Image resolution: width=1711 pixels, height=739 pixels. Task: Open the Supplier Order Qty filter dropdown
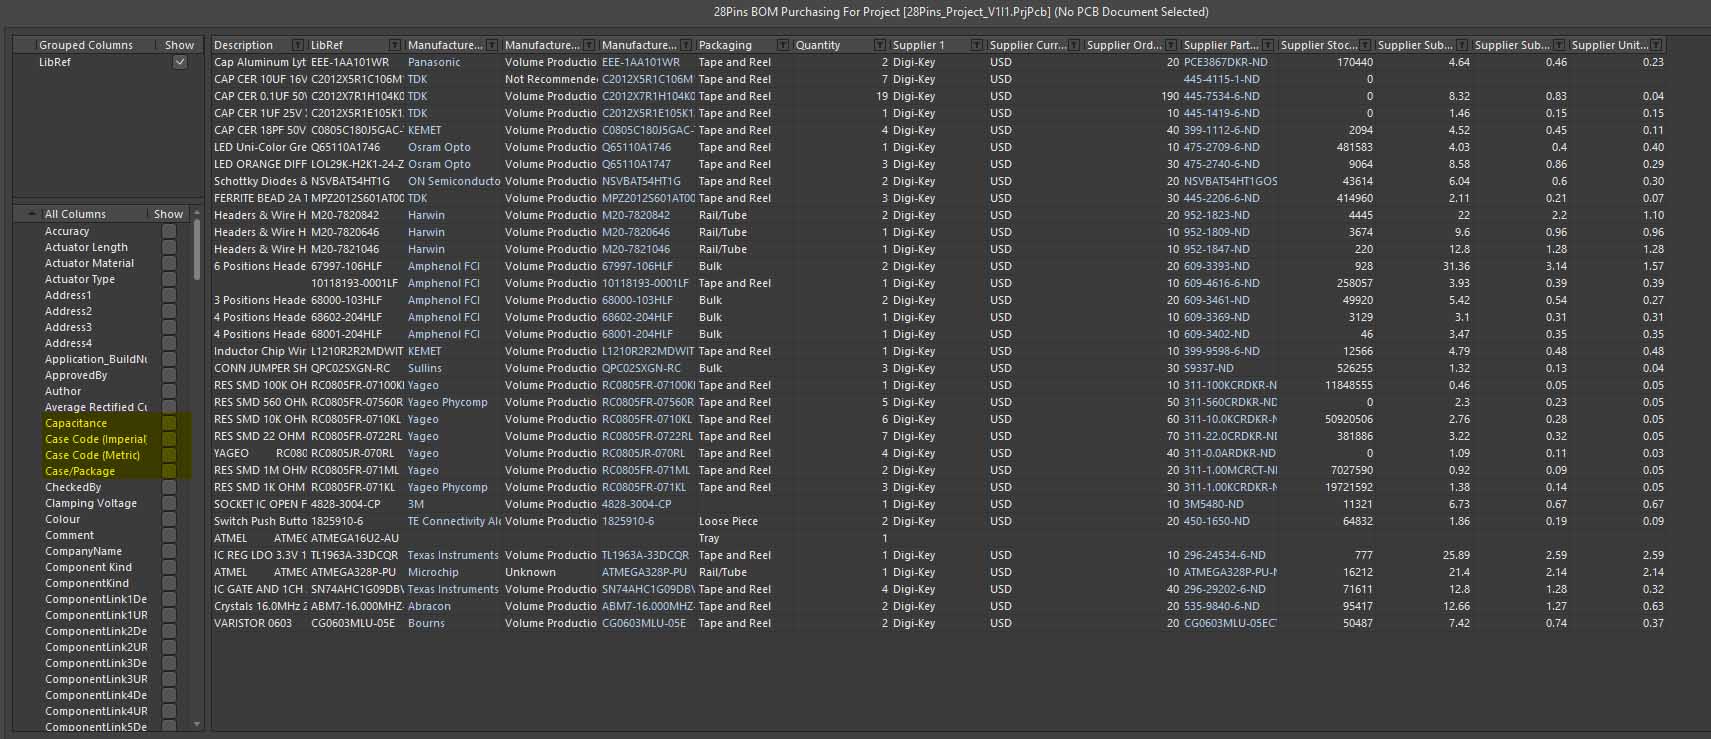(1170, 45)
